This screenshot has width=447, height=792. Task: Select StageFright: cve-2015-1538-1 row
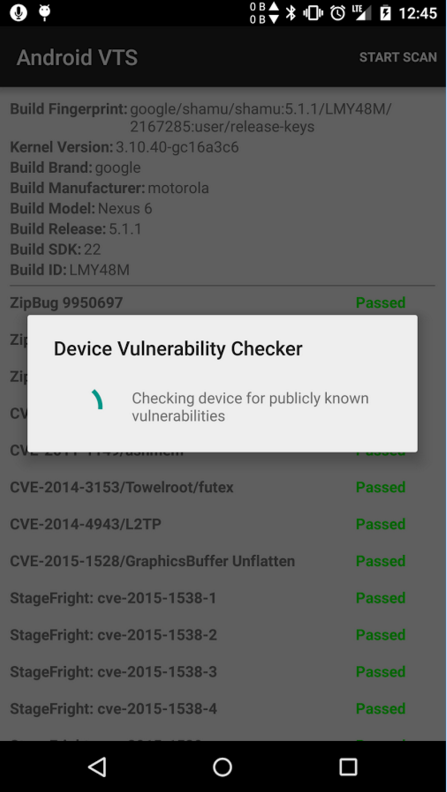tap(222, 598)
